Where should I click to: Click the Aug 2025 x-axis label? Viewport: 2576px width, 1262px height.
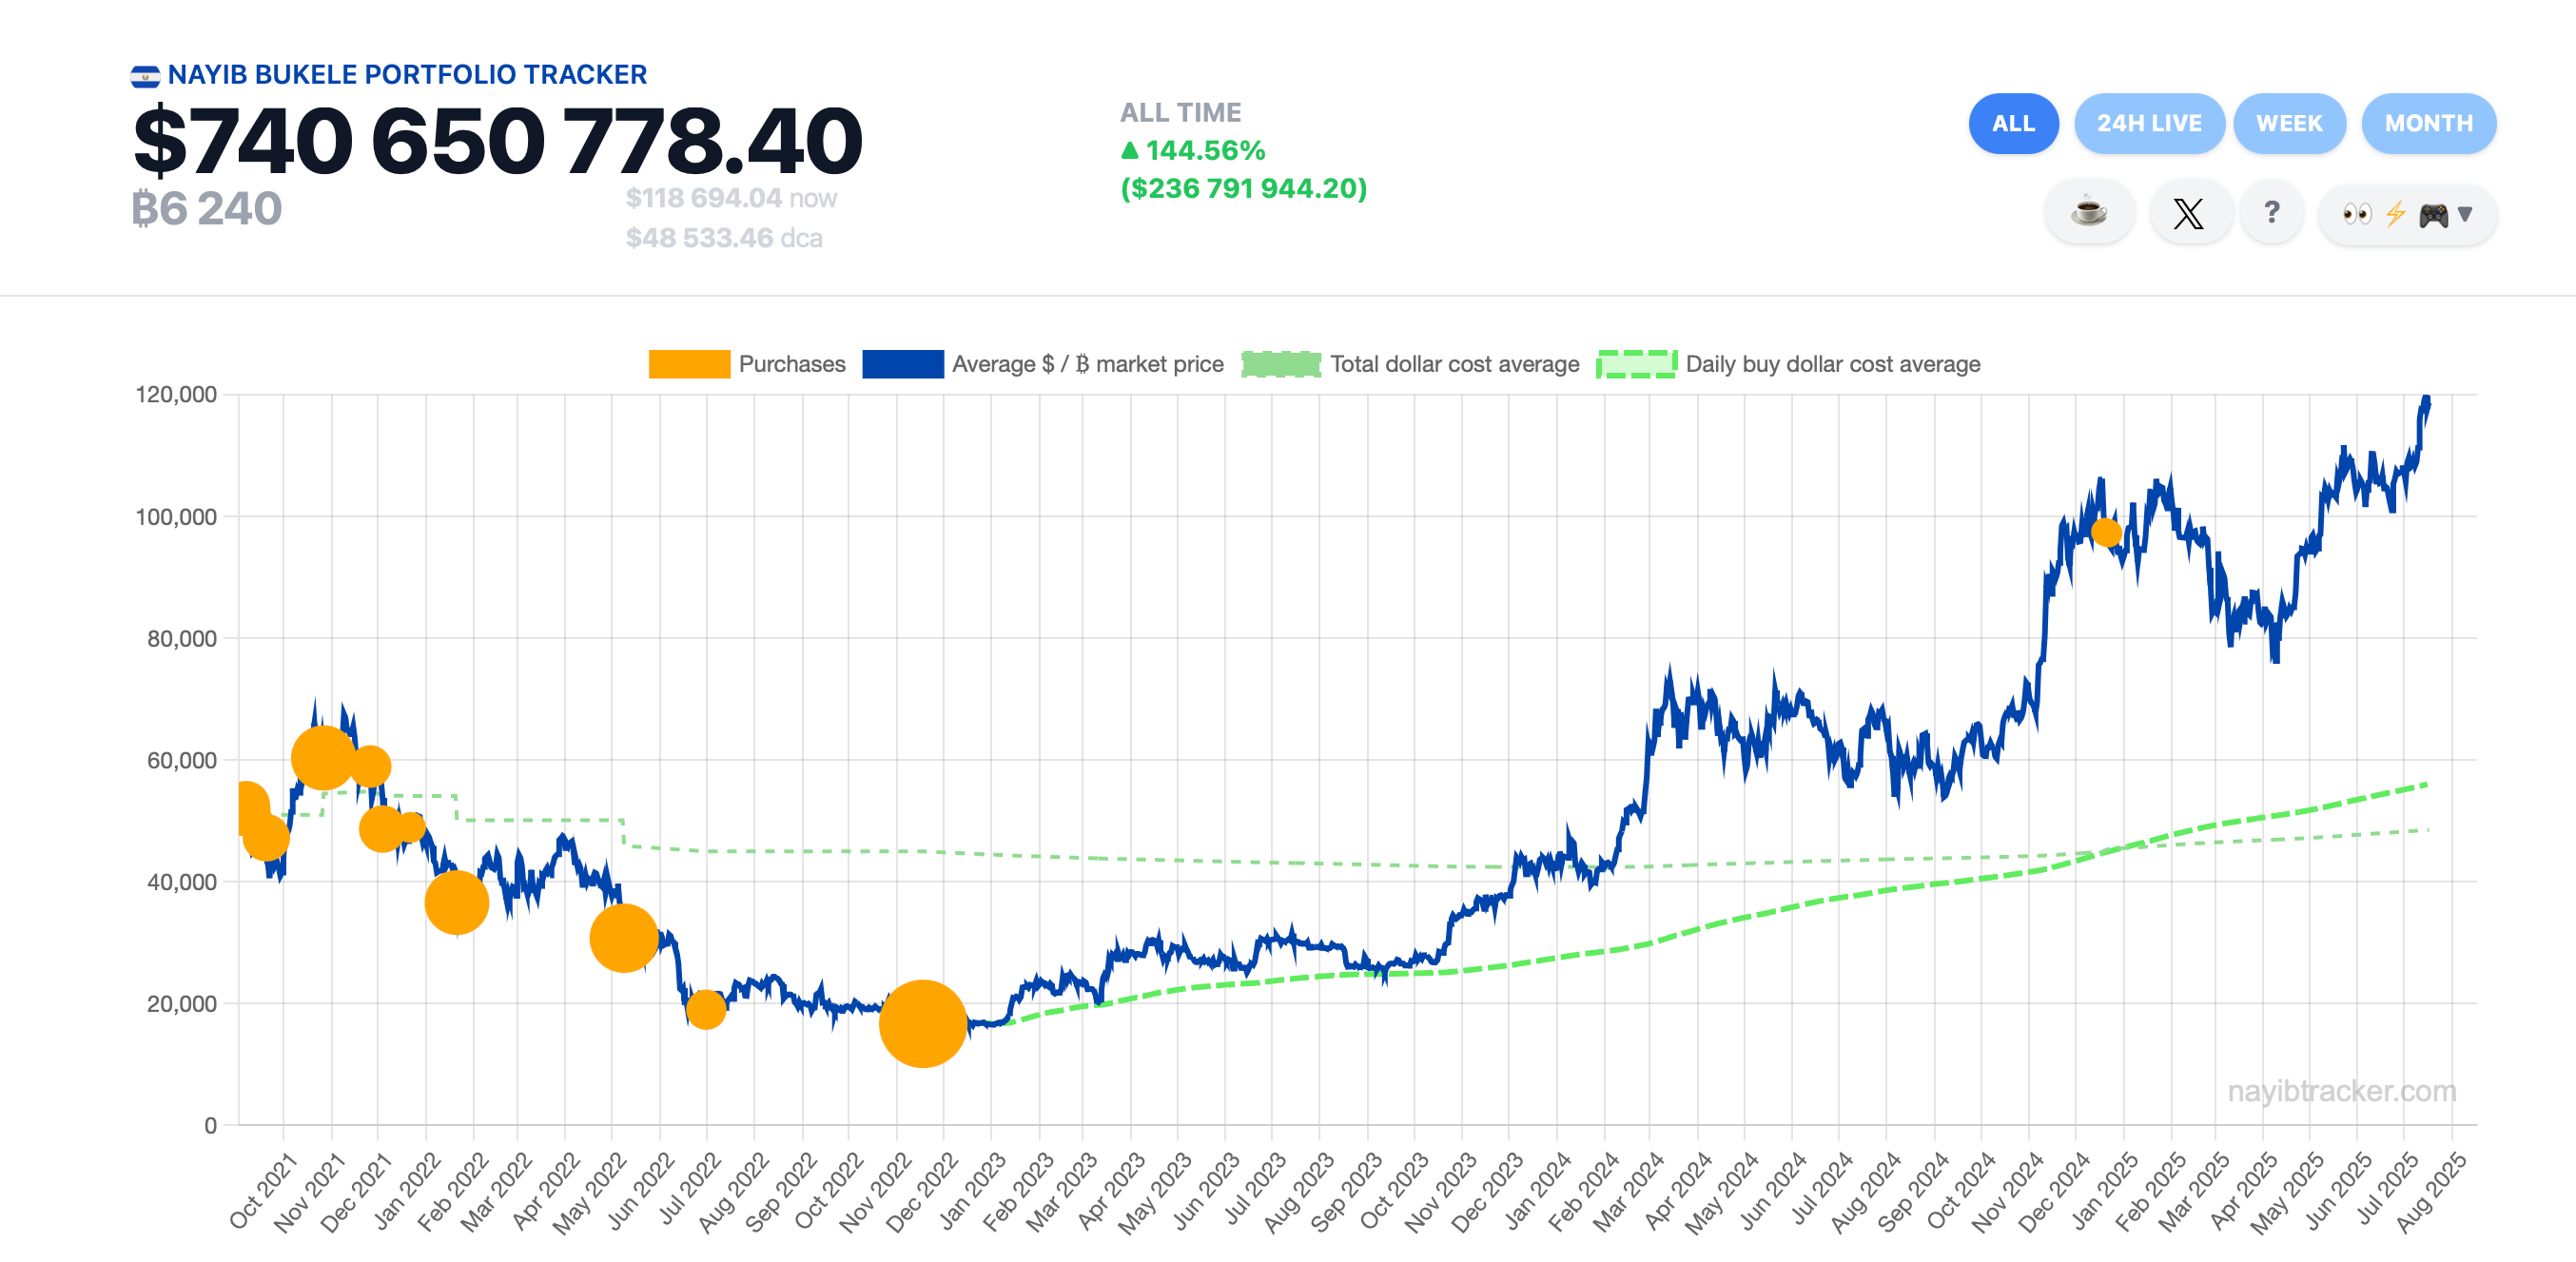(2431, 1191)
